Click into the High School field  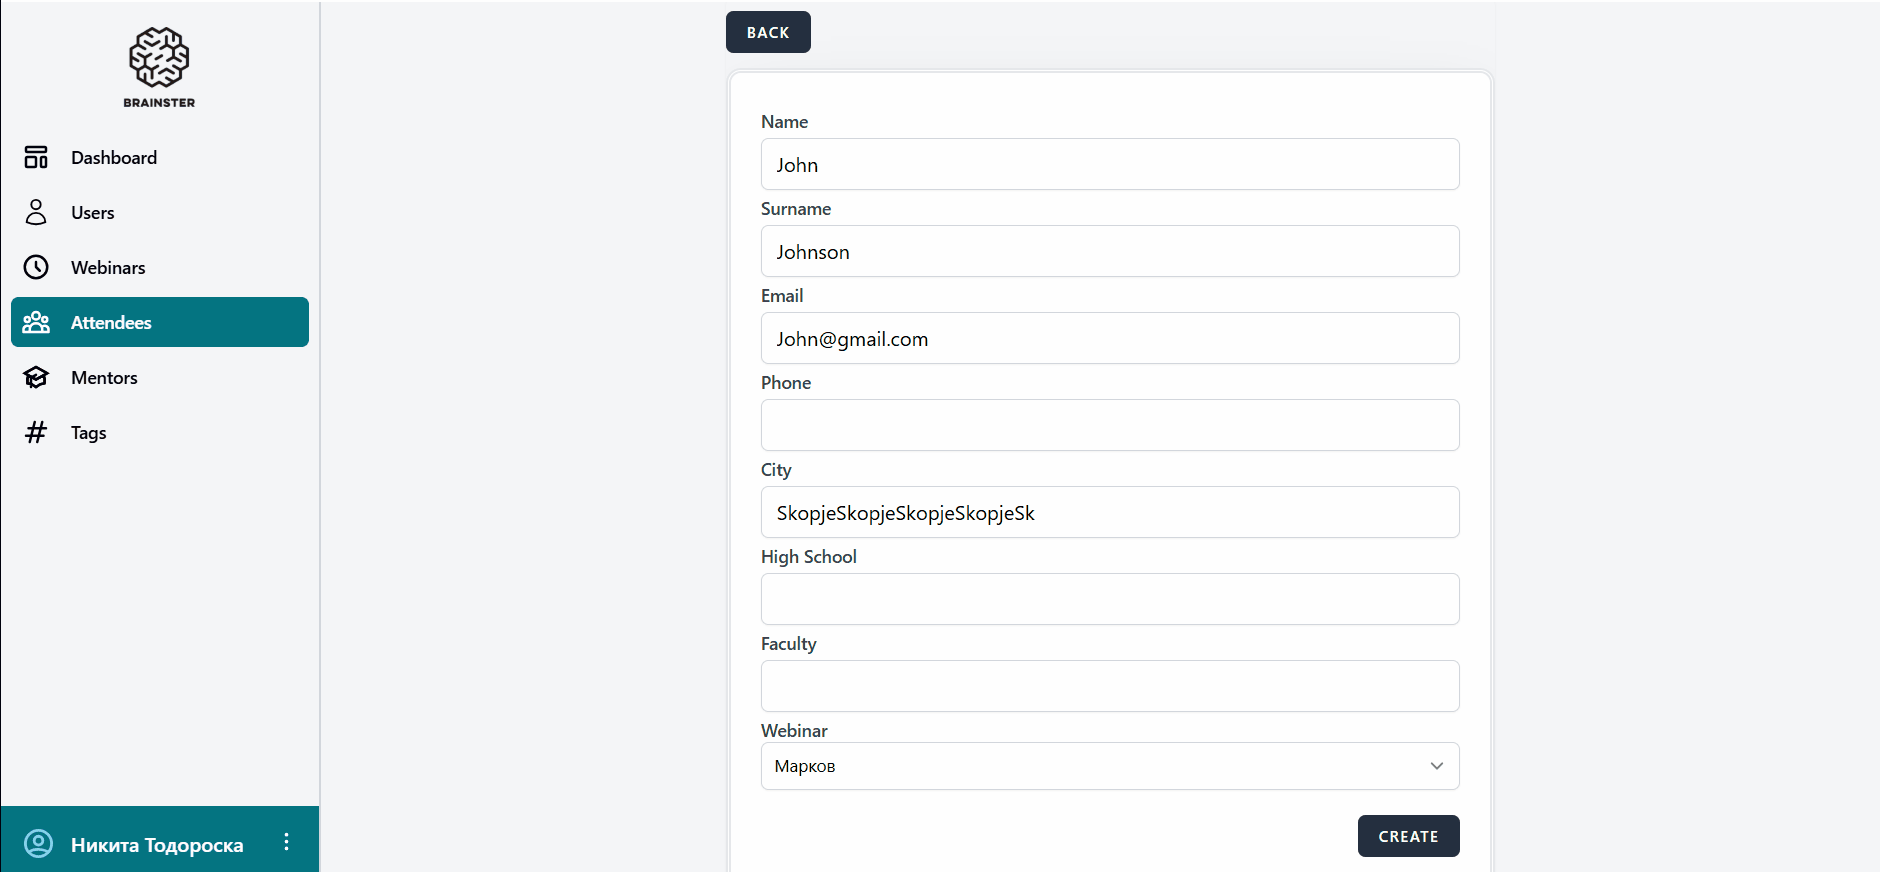pos(1110,599)
